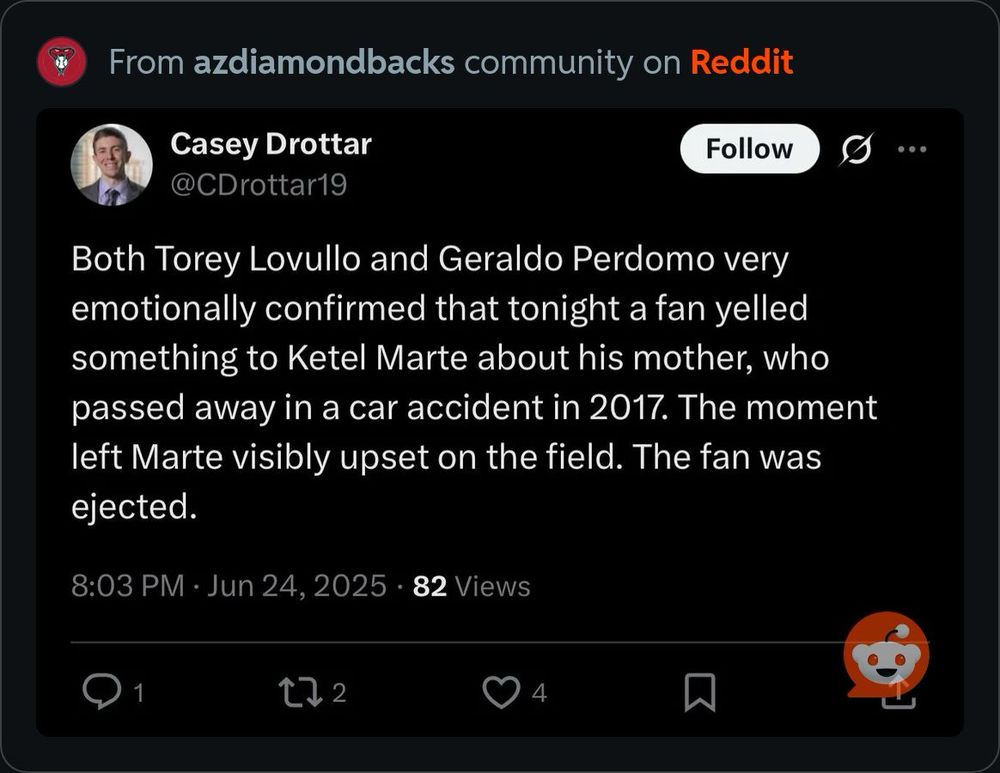Open the 8:03 PM Jun 24, 2025 timestamp
The height and width of the screenshot is (773, 1000).
tap(229, 585)
